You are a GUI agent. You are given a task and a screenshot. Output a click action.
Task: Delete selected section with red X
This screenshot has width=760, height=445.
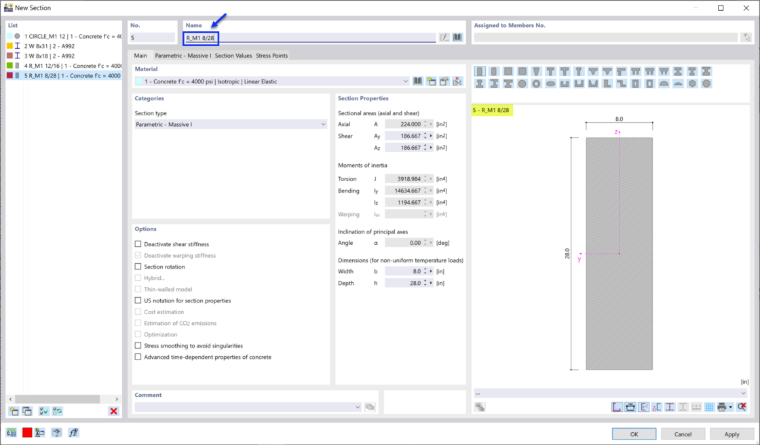tap(113, 411)
